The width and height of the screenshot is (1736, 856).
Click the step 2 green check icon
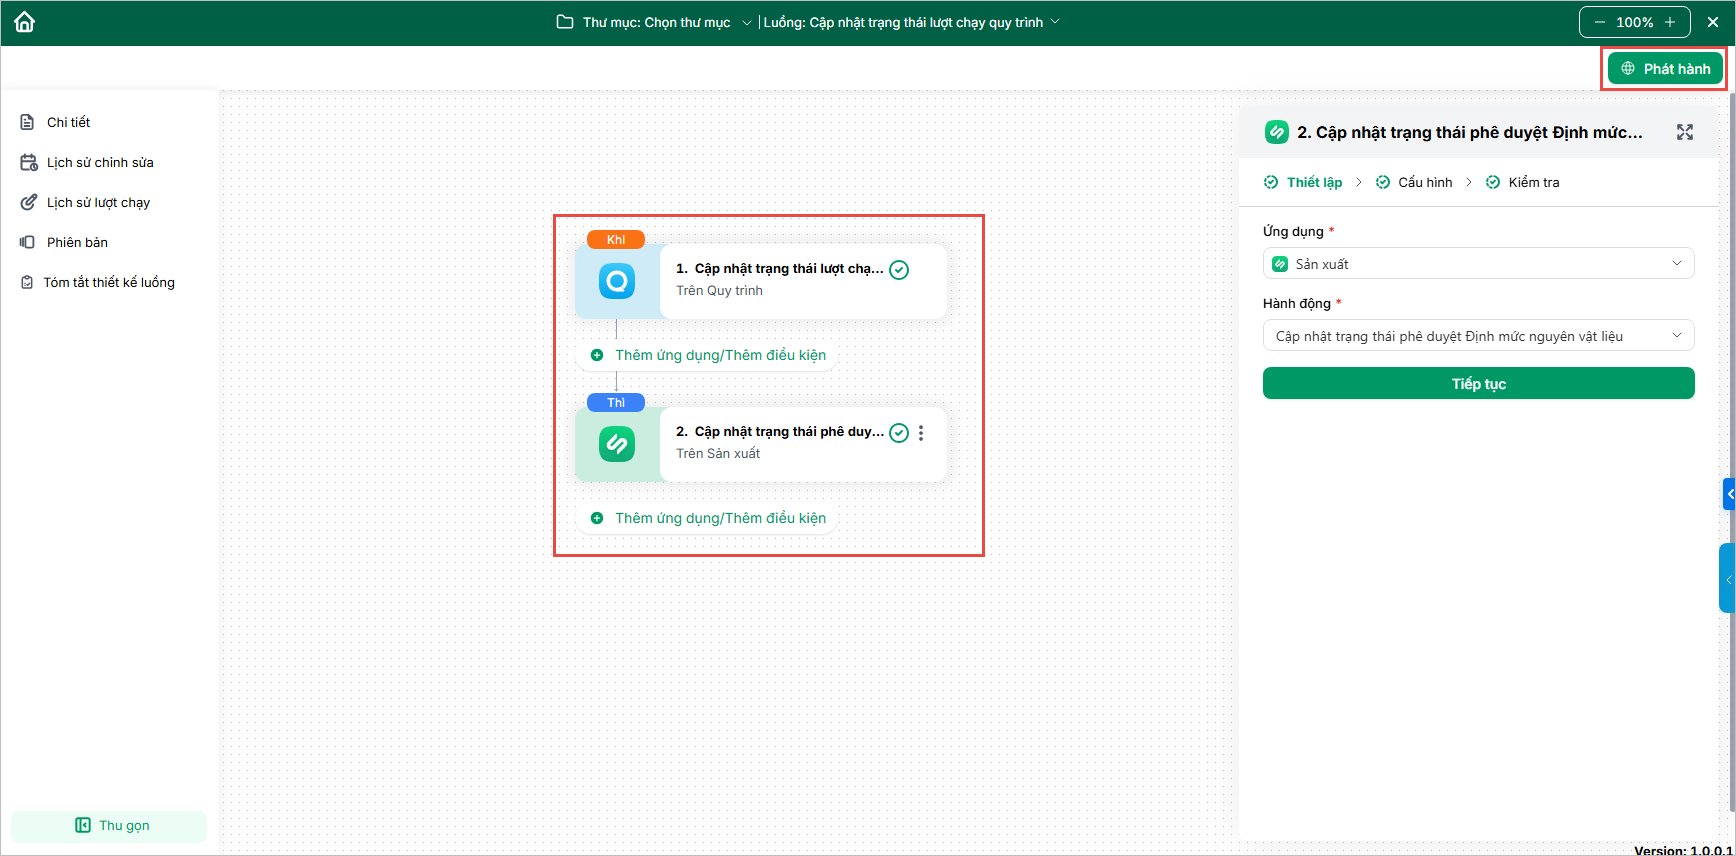coord(899,433)
